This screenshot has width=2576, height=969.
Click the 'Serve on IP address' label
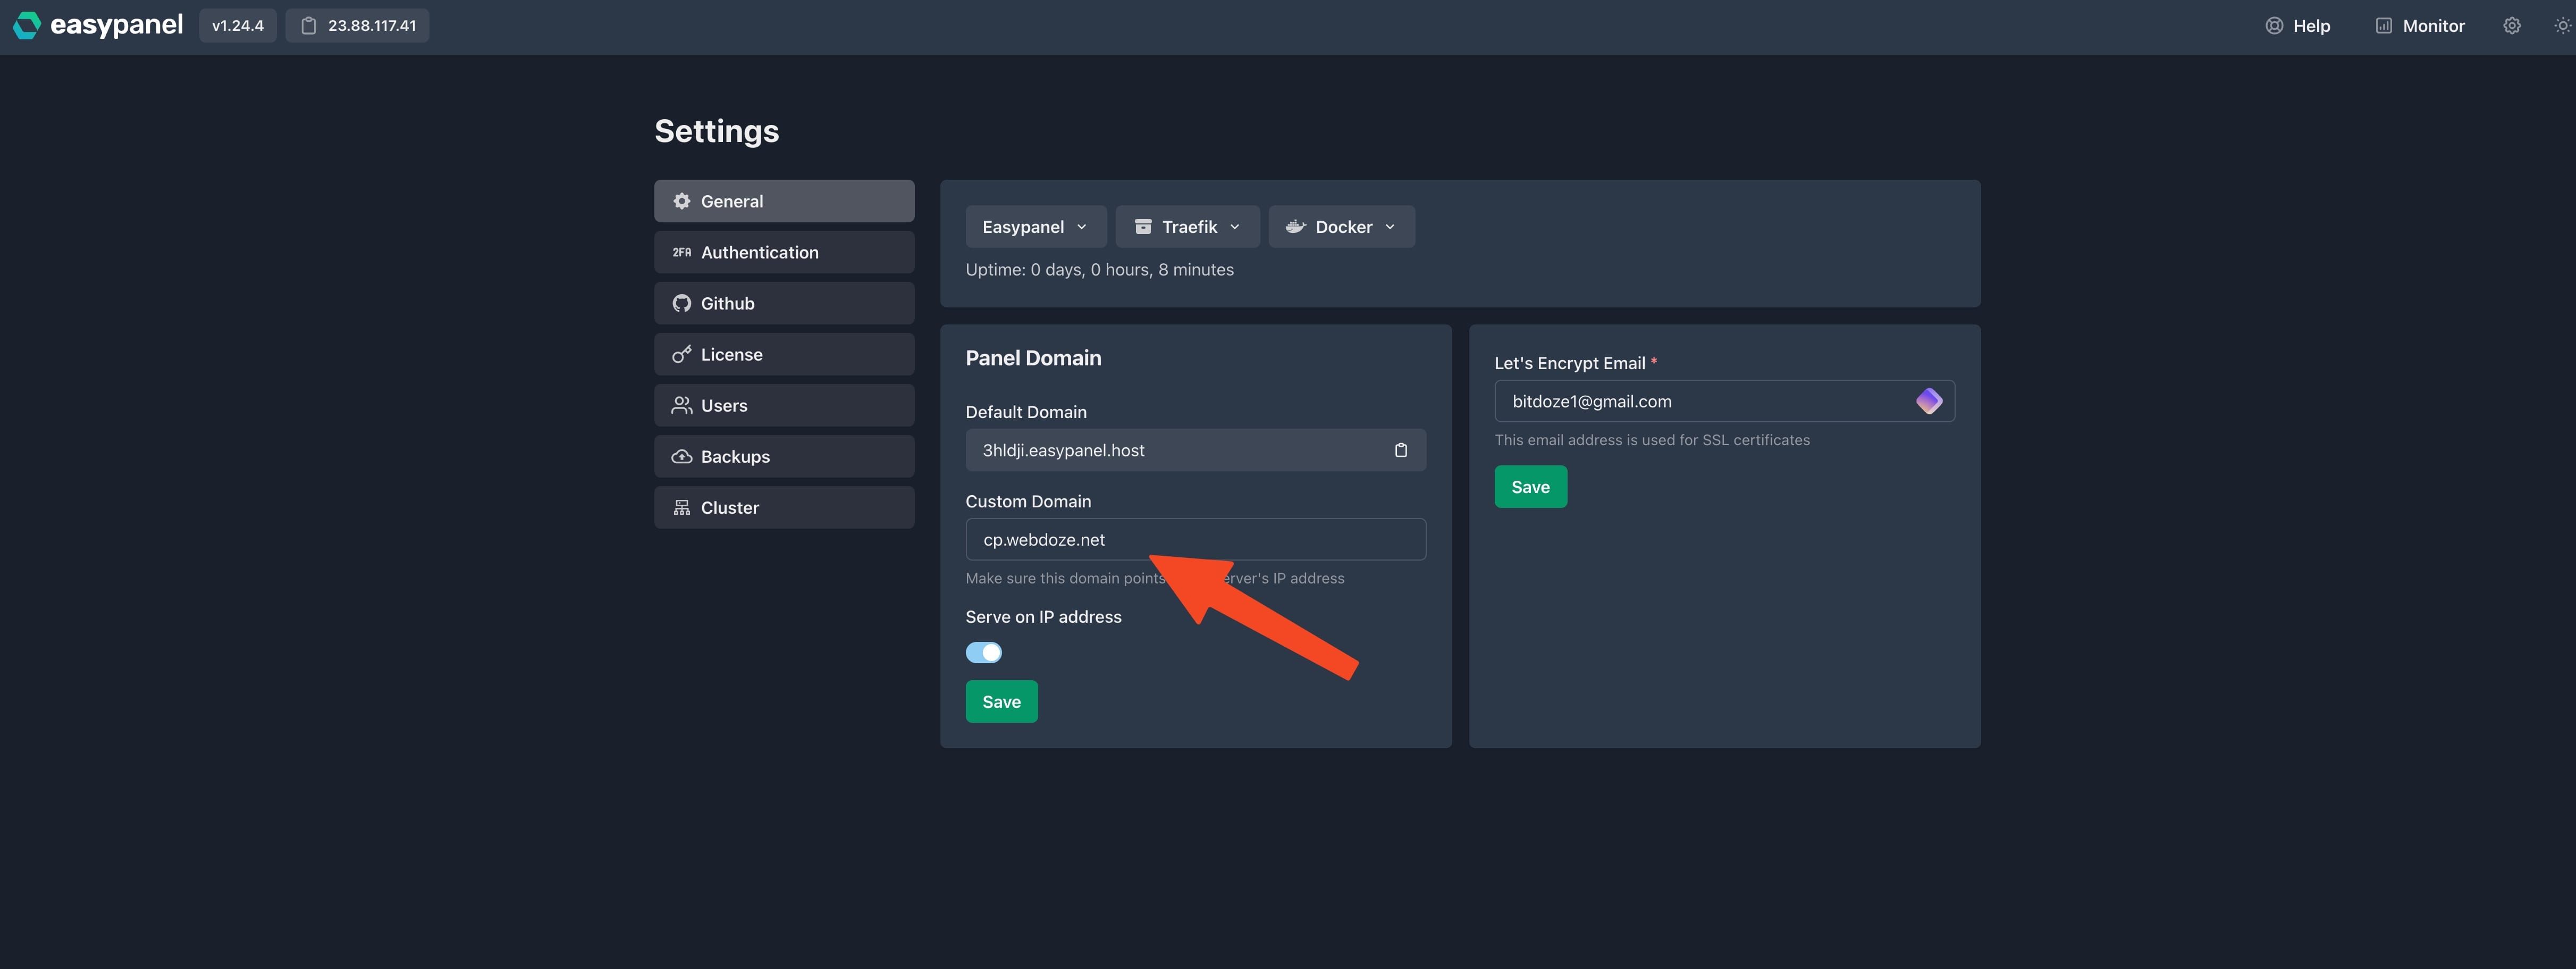pos(1043,617)
